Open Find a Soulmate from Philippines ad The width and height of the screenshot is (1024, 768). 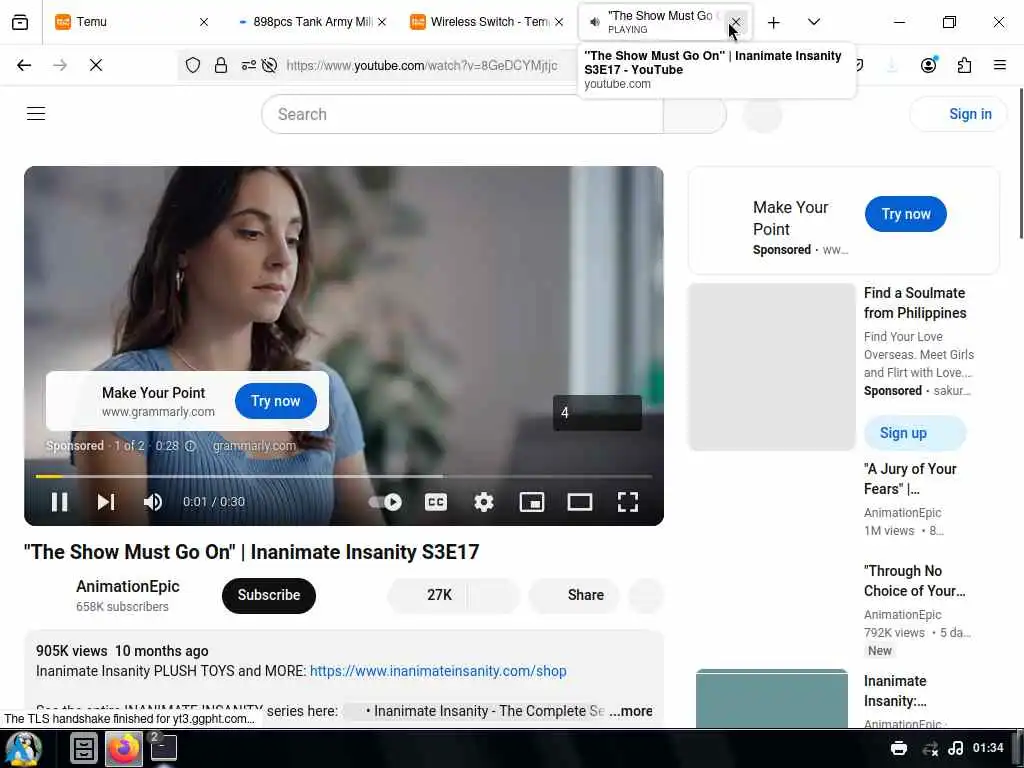click(915, 303)
